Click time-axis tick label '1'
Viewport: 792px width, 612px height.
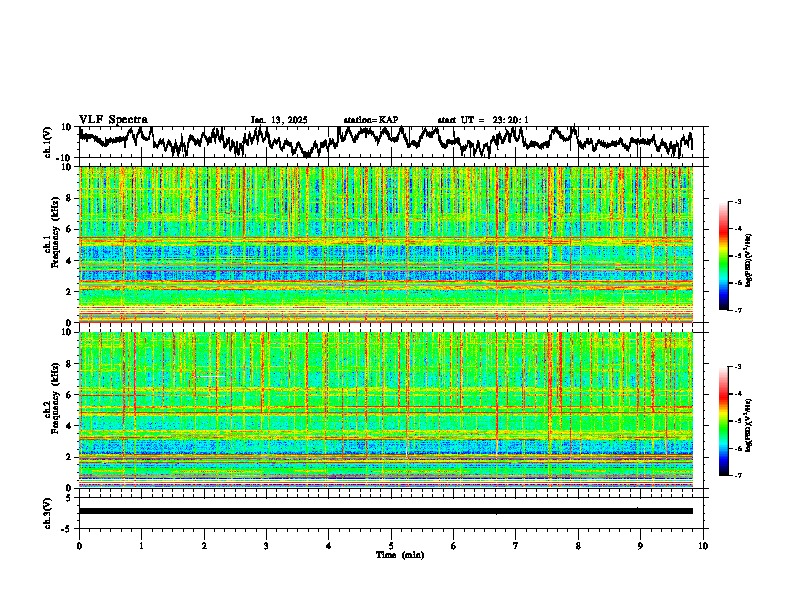(x=141, y=546)
